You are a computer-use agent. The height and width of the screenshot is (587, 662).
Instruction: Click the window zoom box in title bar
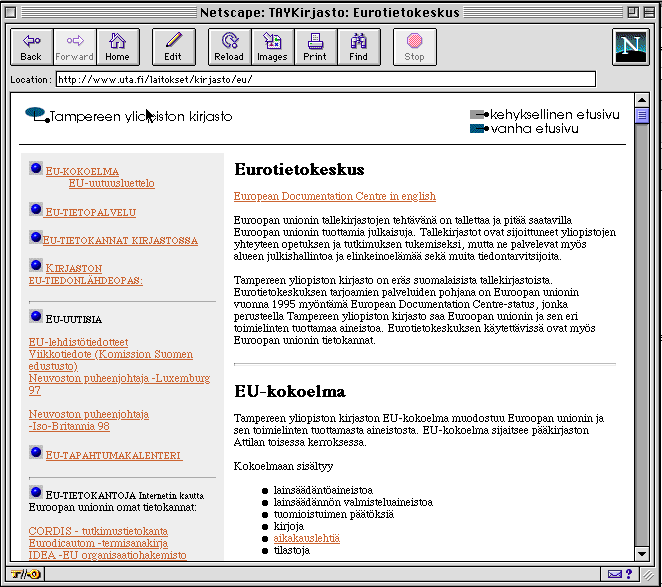coord(633,12)
